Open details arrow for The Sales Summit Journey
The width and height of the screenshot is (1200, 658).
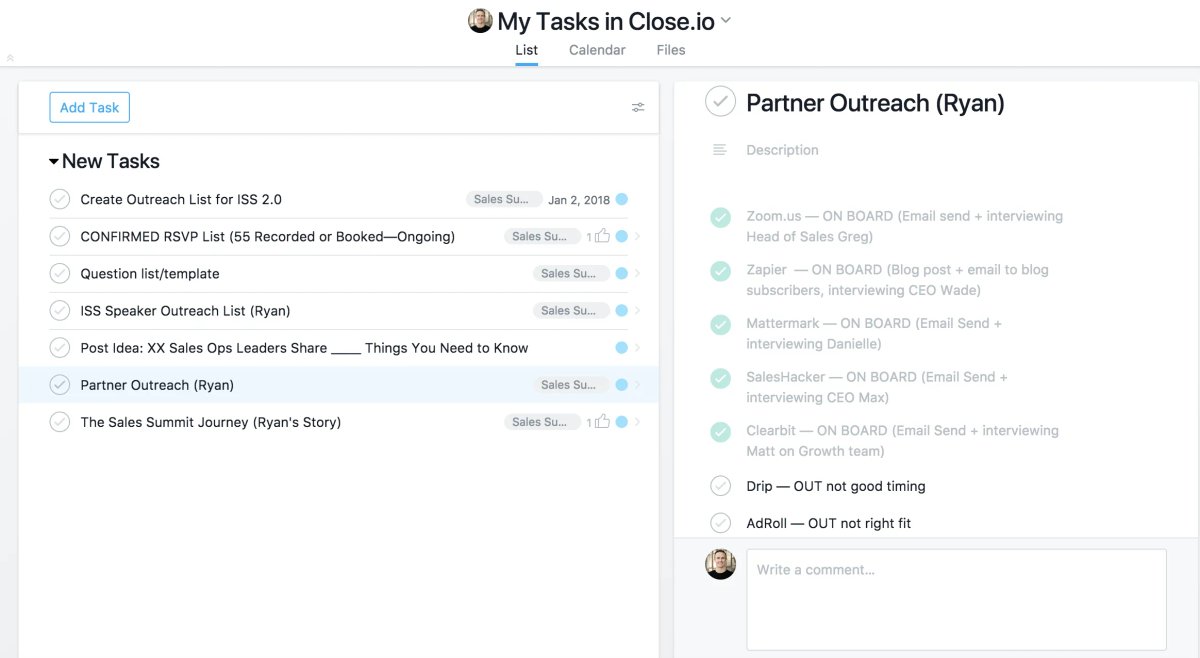point(638,422)
